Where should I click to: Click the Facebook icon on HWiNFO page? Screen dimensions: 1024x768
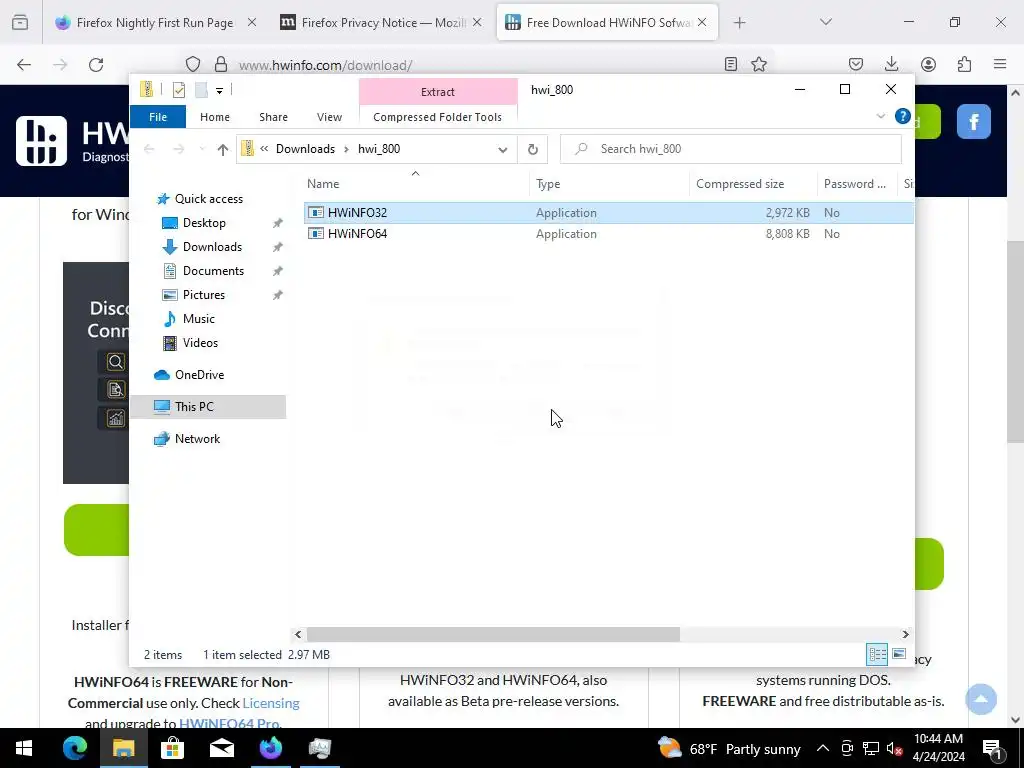click(974, 121)
